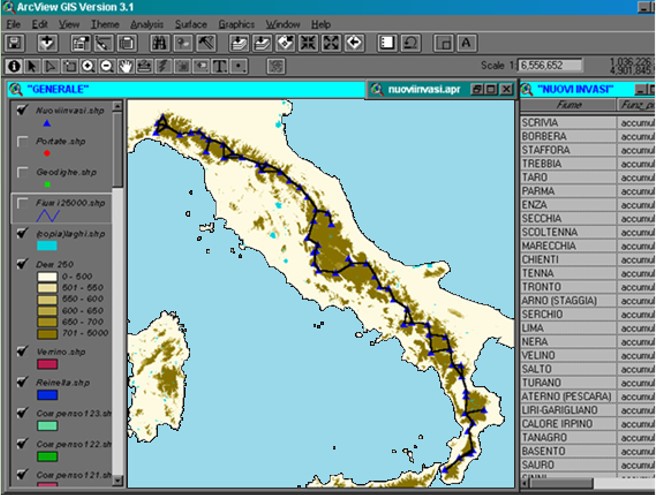
Task: Open Query Builder hammer icon
Action: 206,43
